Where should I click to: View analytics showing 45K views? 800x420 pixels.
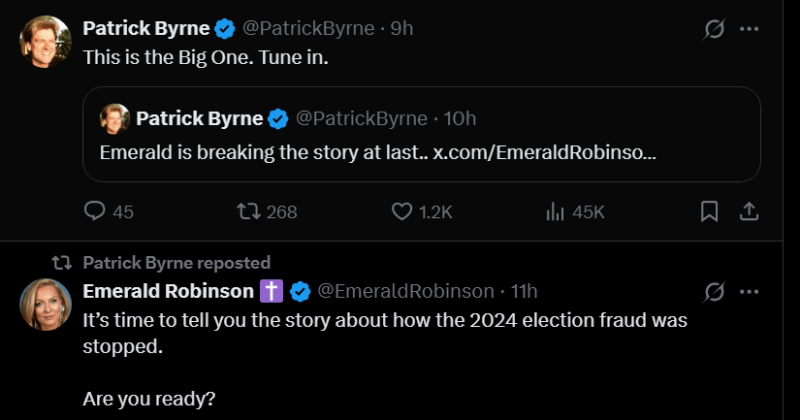click(x=556, y=211)
